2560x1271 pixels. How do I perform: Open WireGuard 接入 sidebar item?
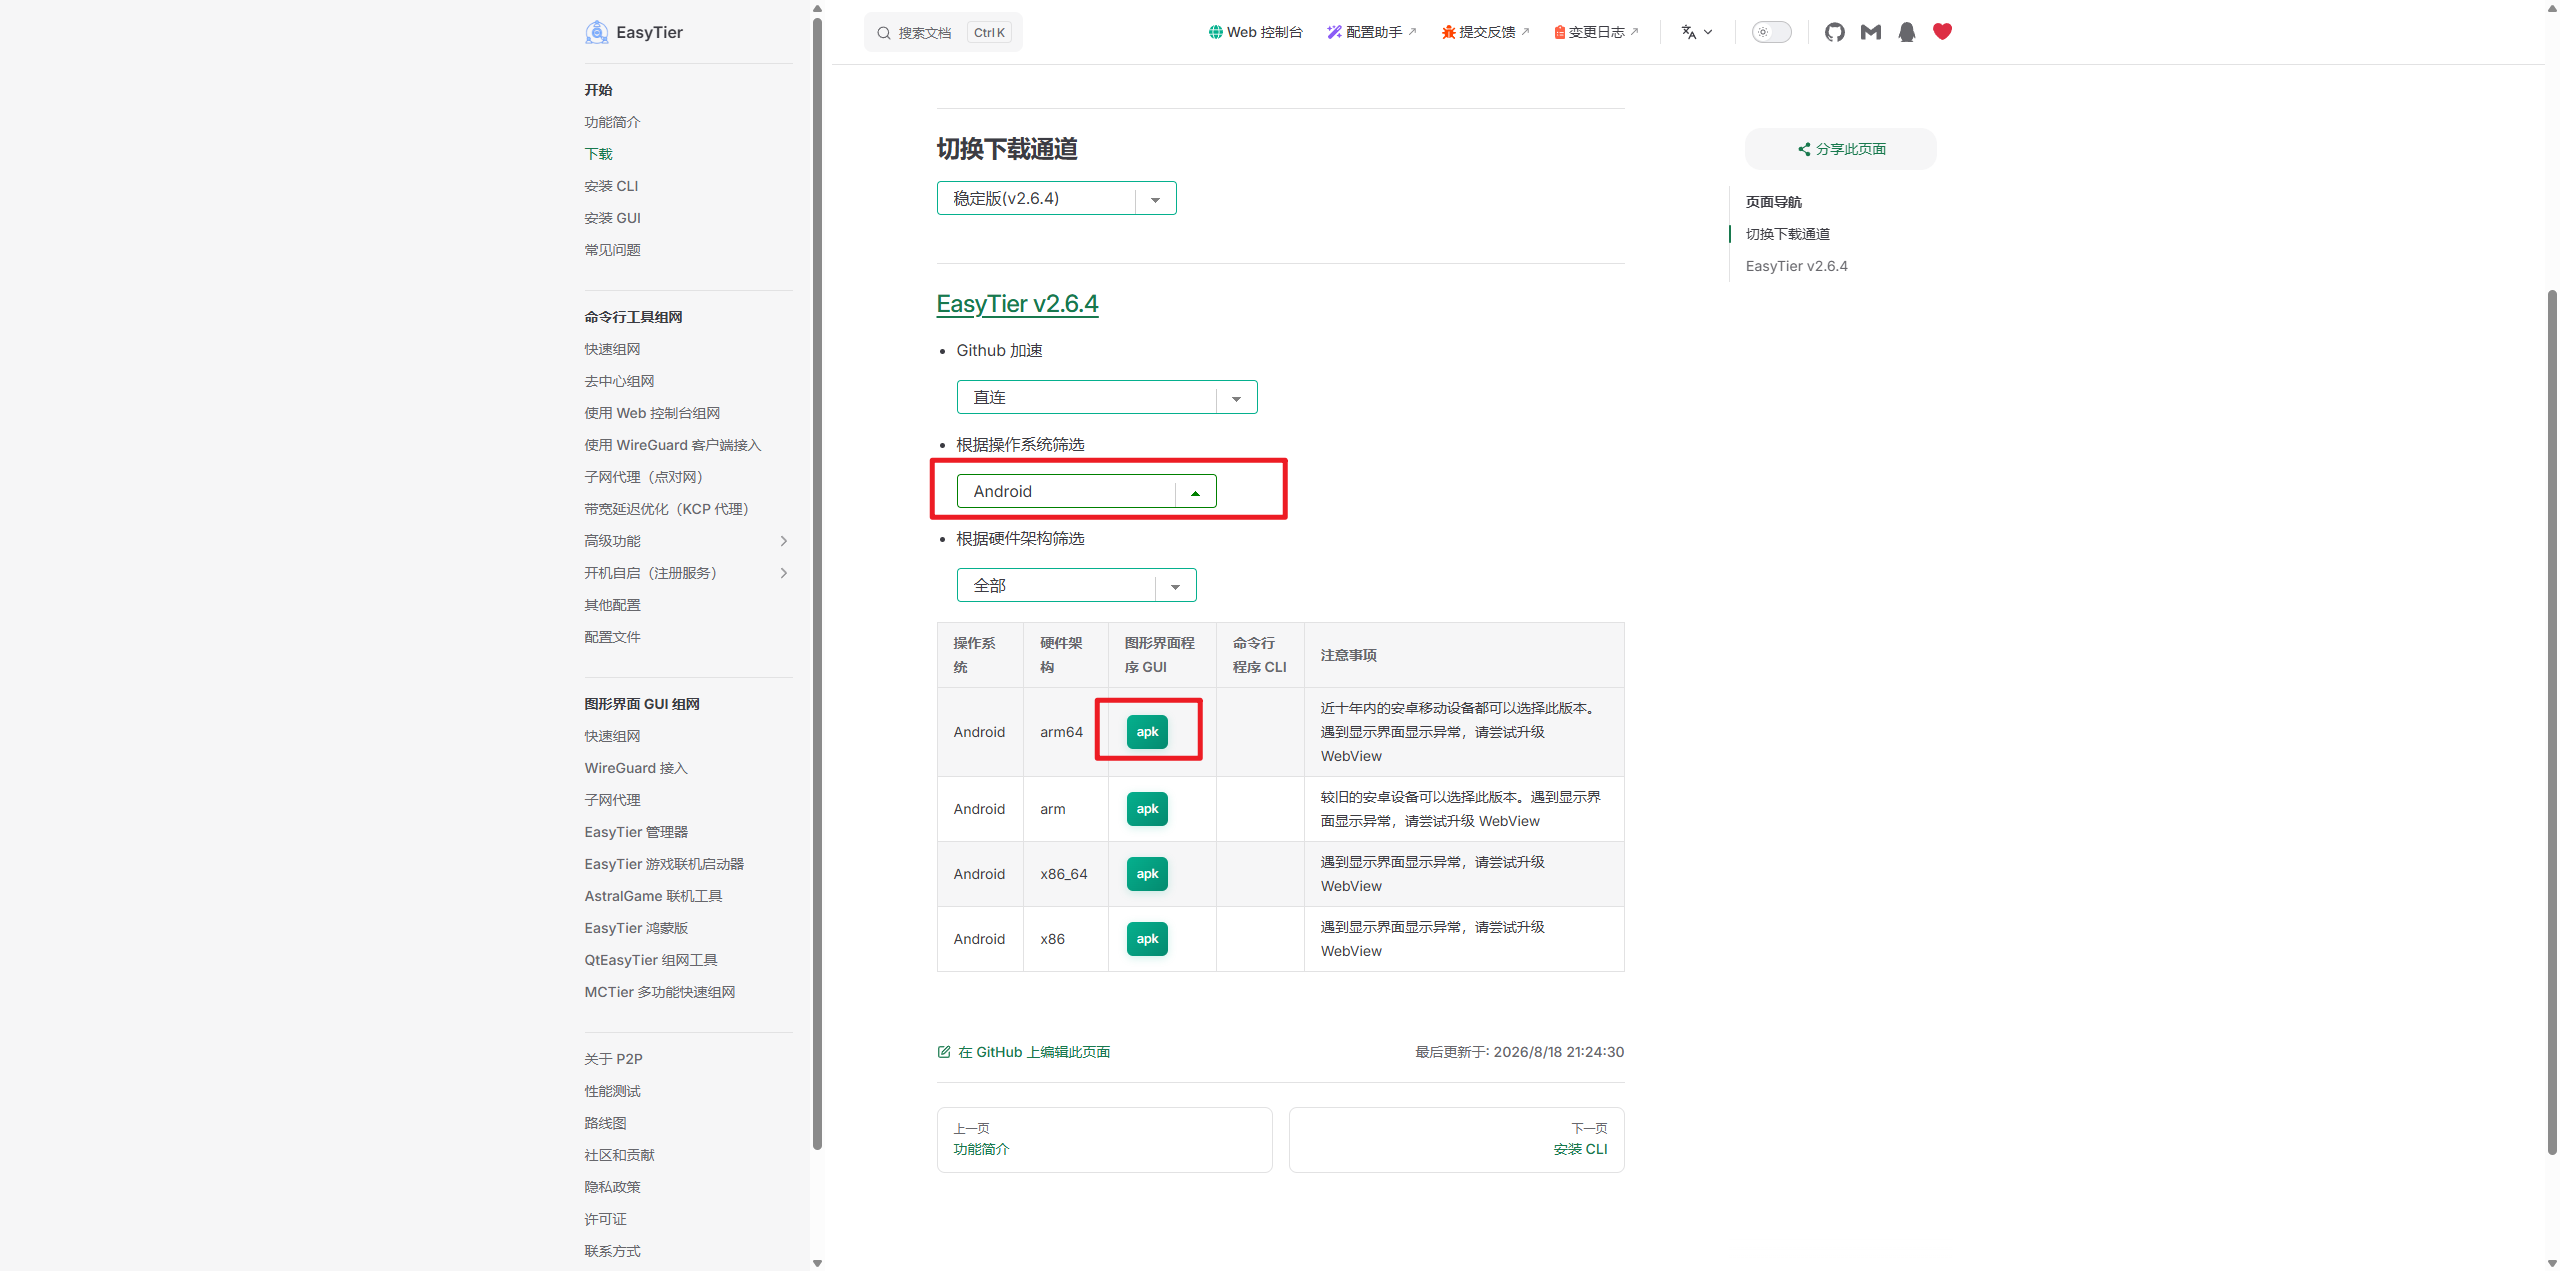636,768
